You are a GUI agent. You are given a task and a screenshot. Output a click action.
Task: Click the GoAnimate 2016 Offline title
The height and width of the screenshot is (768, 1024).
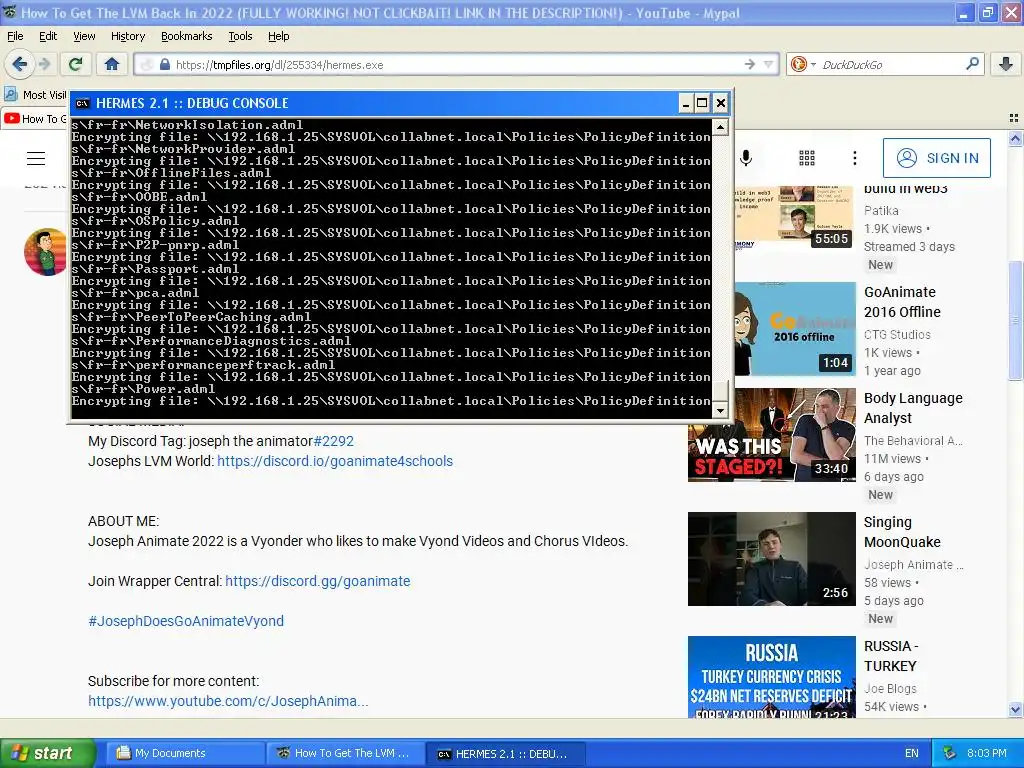(903, 302)
